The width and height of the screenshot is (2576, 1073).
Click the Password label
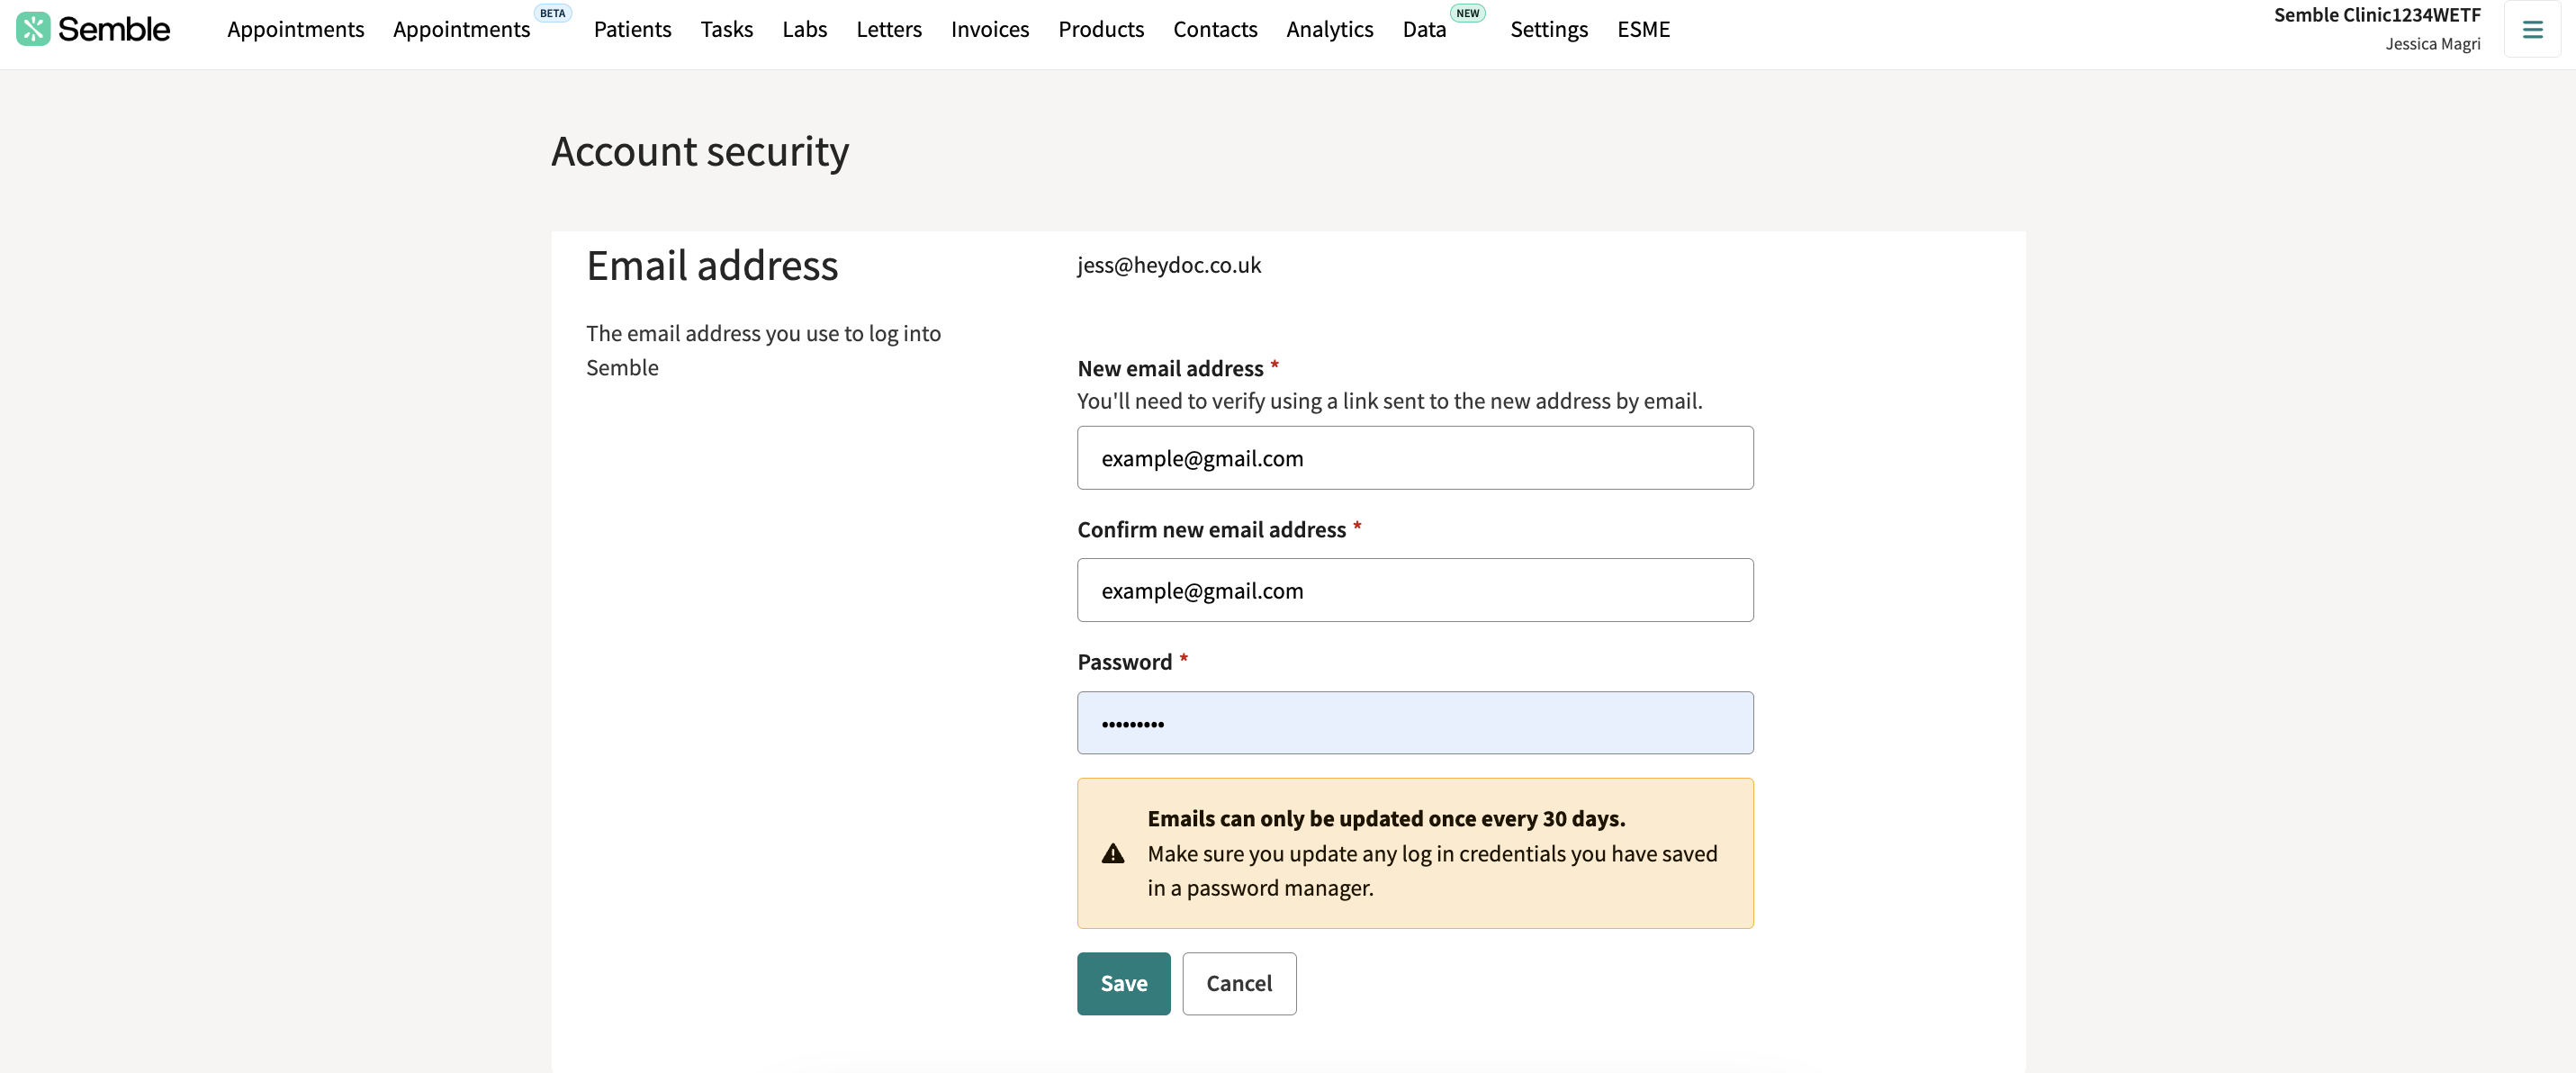point(1123,662)
